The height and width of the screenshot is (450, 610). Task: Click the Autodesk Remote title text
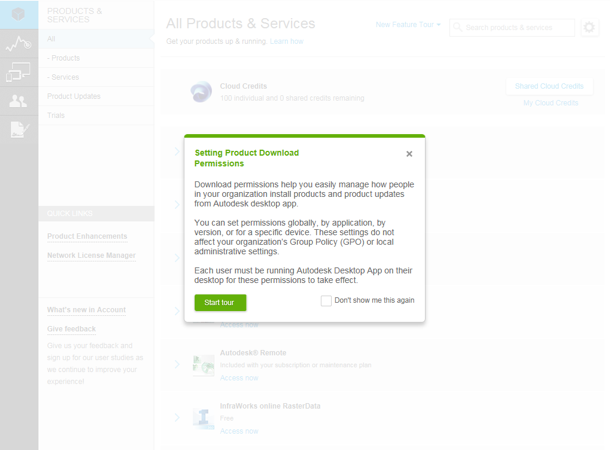[x=253, y=353]
